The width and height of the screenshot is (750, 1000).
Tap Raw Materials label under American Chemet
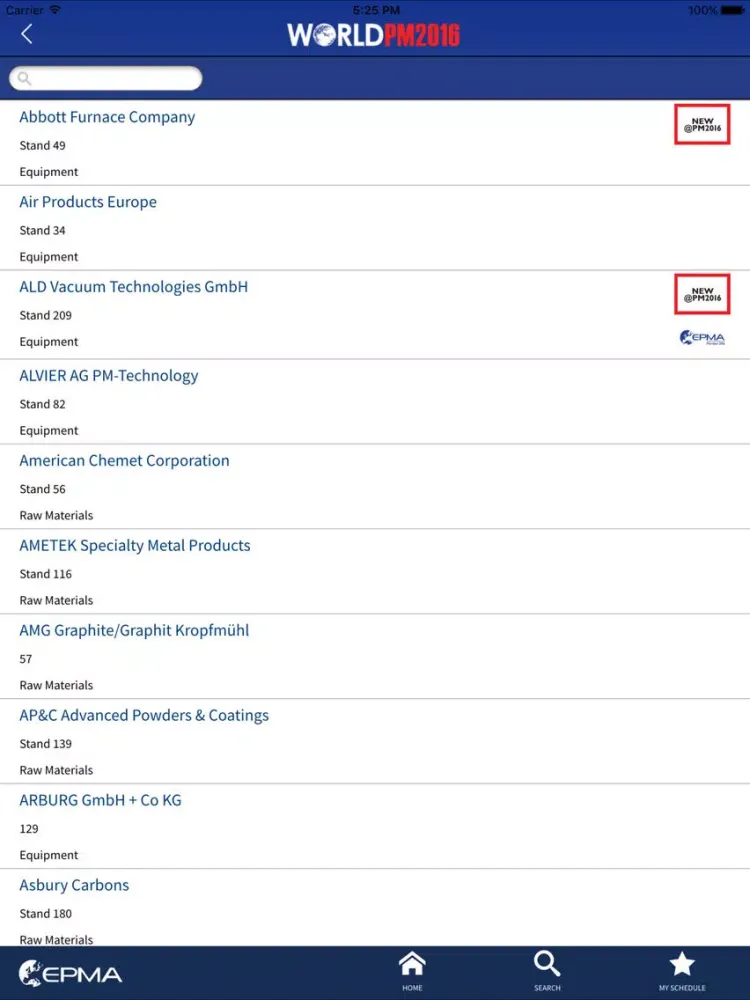pyautogui.click(x=56, y=515)
